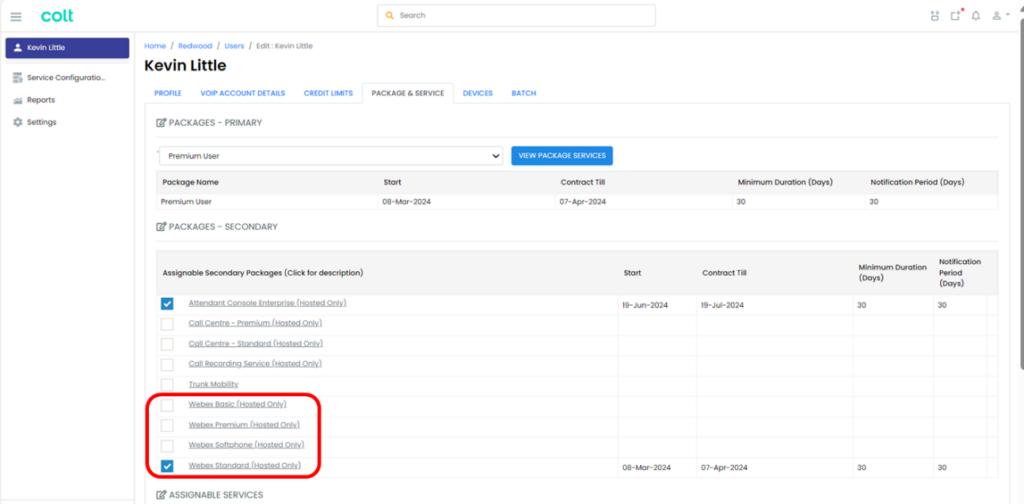This screenshot has height=504, width=1024.
Task: Click the 07-Apr-2024 Premium User contract cell
Action: (644, 202)
